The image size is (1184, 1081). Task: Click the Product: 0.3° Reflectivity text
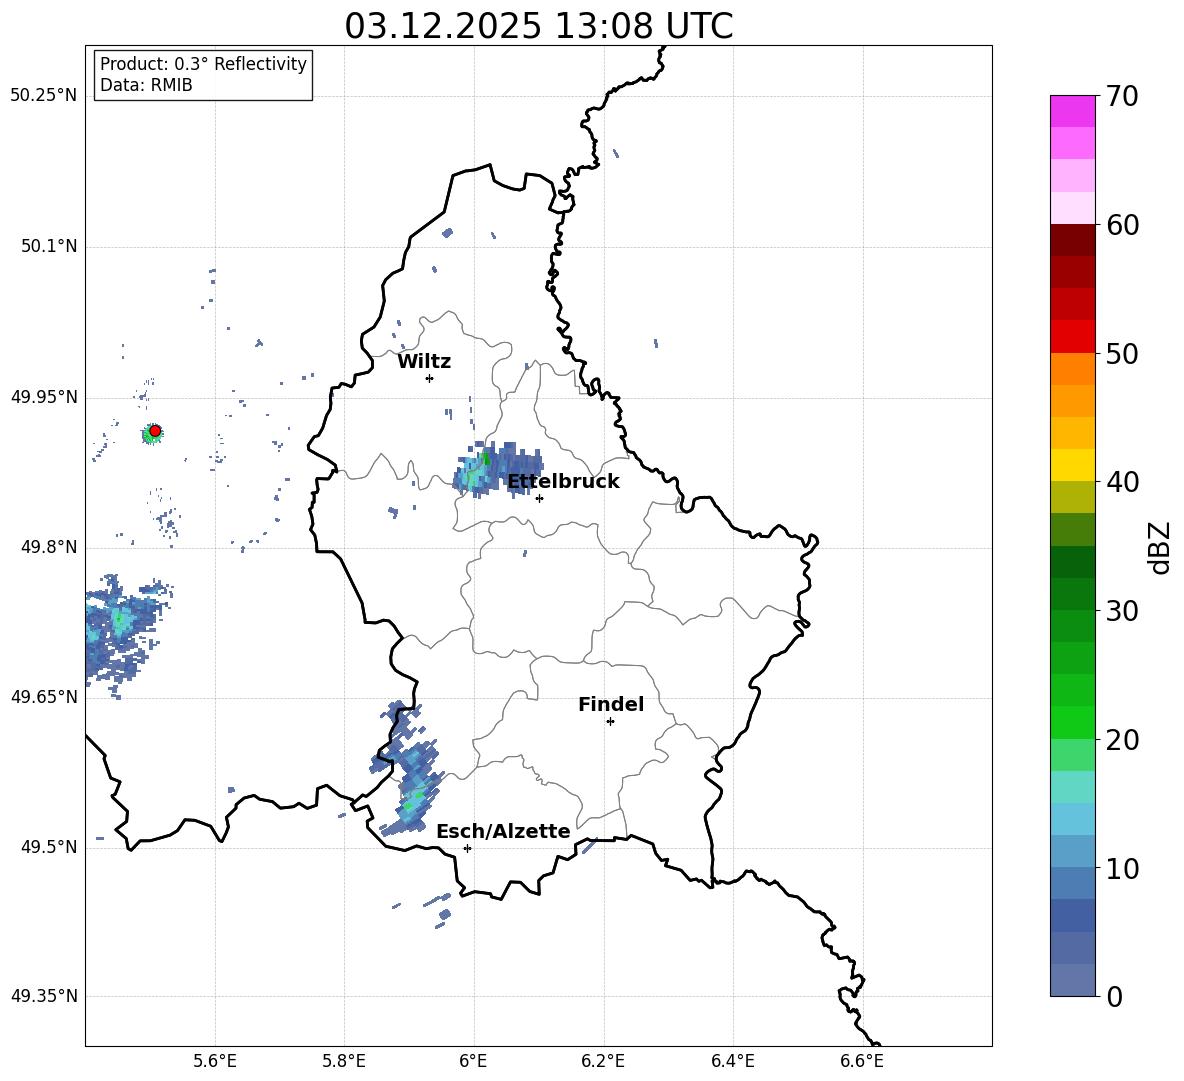(x=203, y=64)
